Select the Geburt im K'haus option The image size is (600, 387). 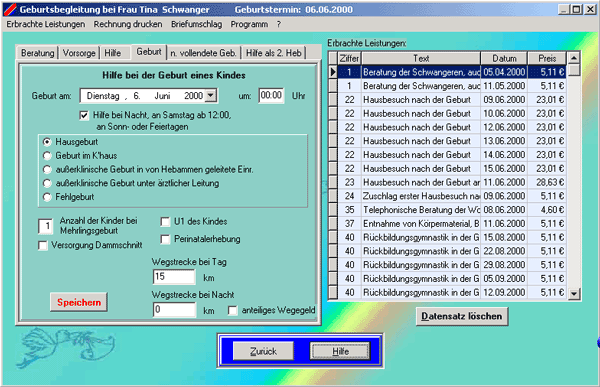(x=47, y=156)
